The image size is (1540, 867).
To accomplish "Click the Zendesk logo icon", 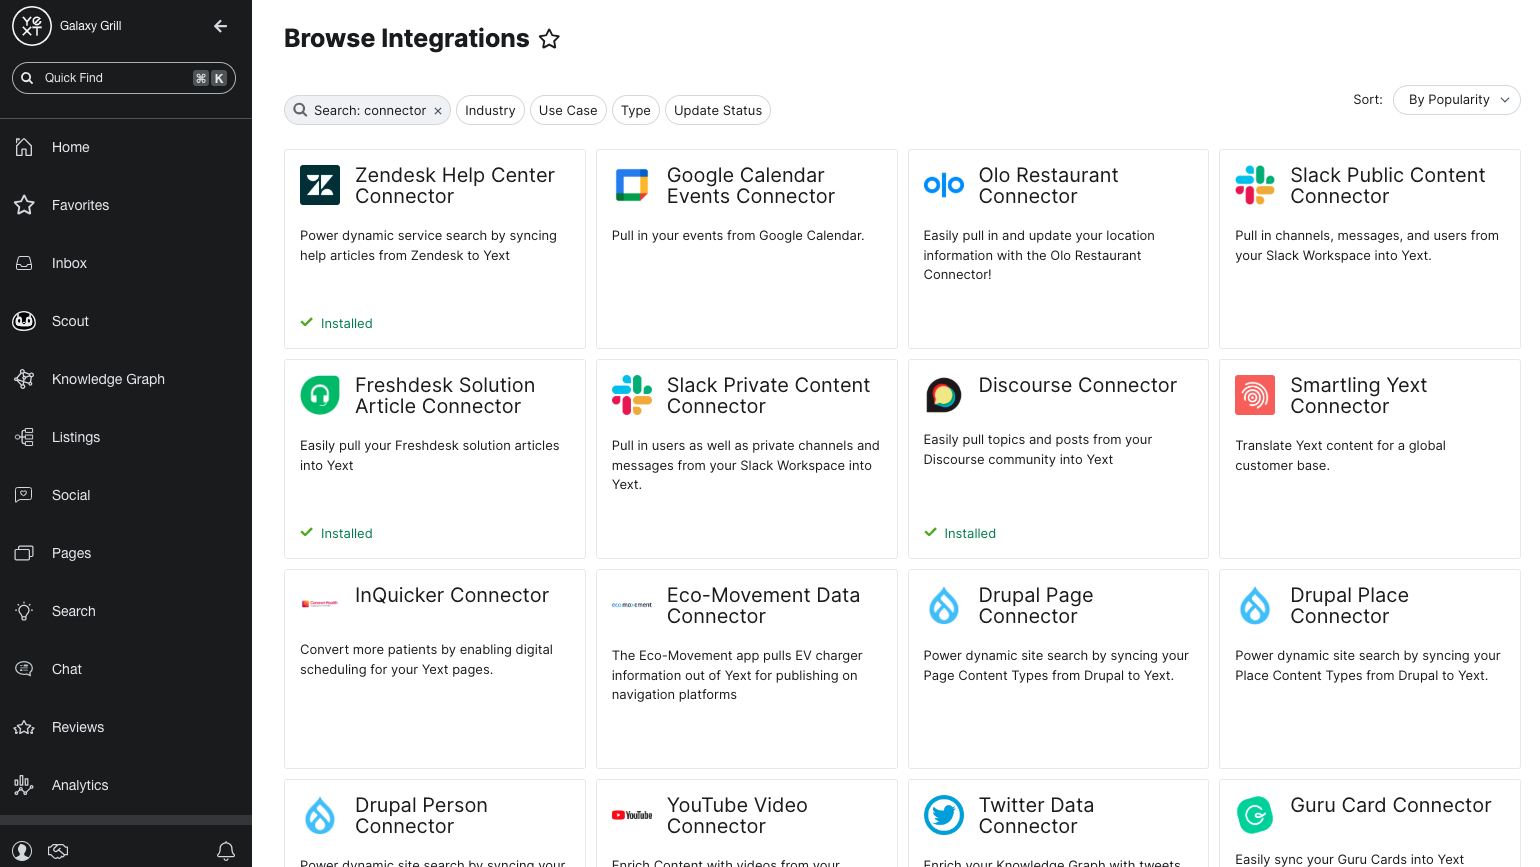I will point(320,185).
